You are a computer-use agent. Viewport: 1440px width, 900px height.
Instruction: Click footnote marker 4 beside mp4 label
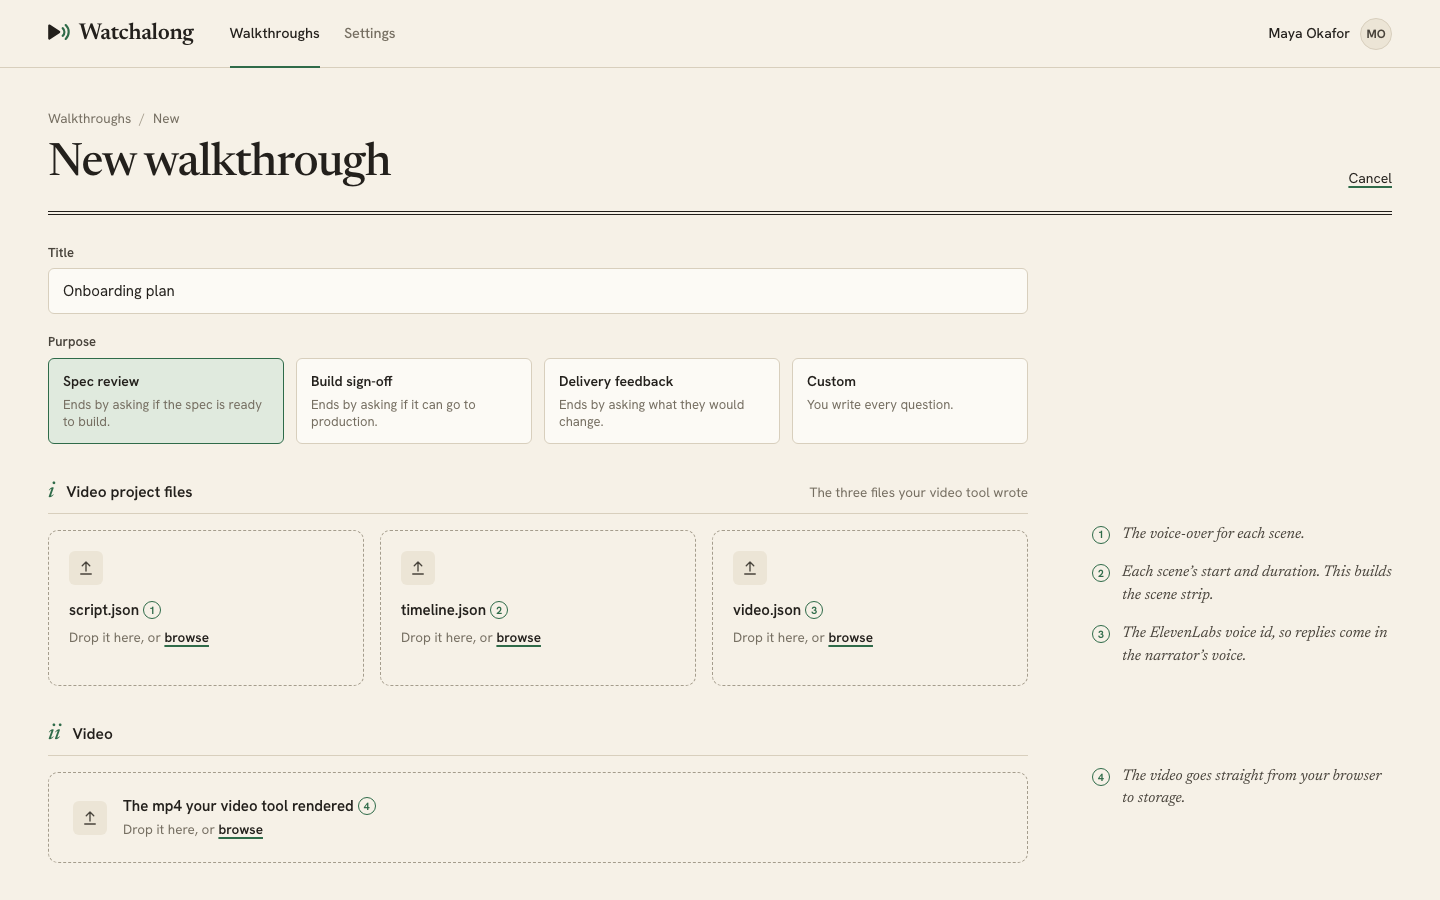tap(367, 806)
